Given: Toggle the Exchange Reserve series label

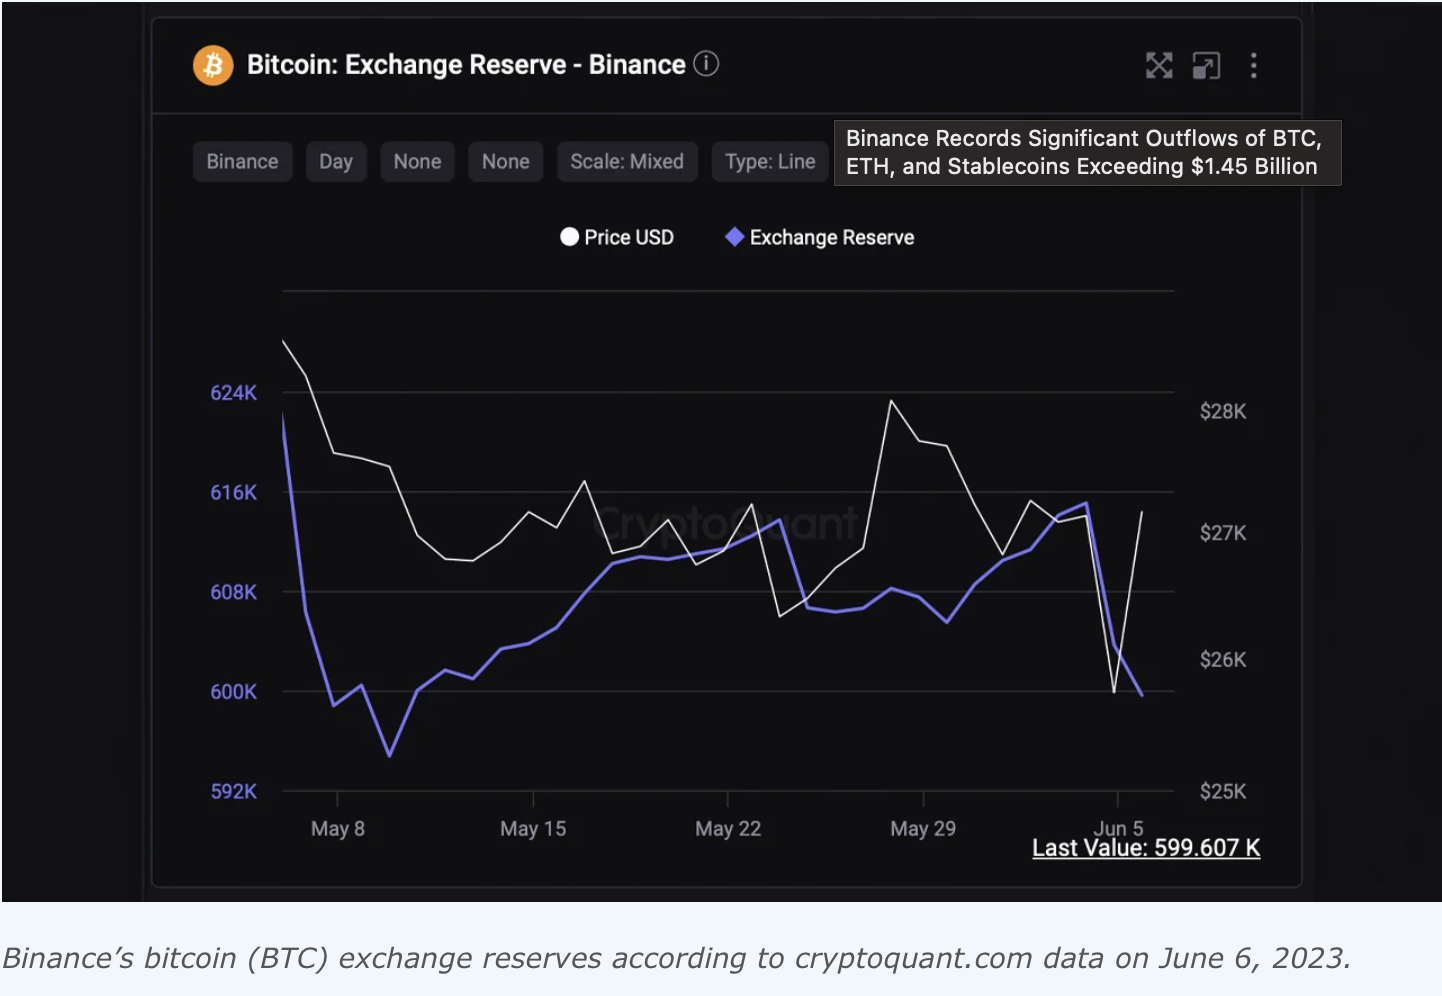Looking at the screenshot, I should click(x=832, y=237).
